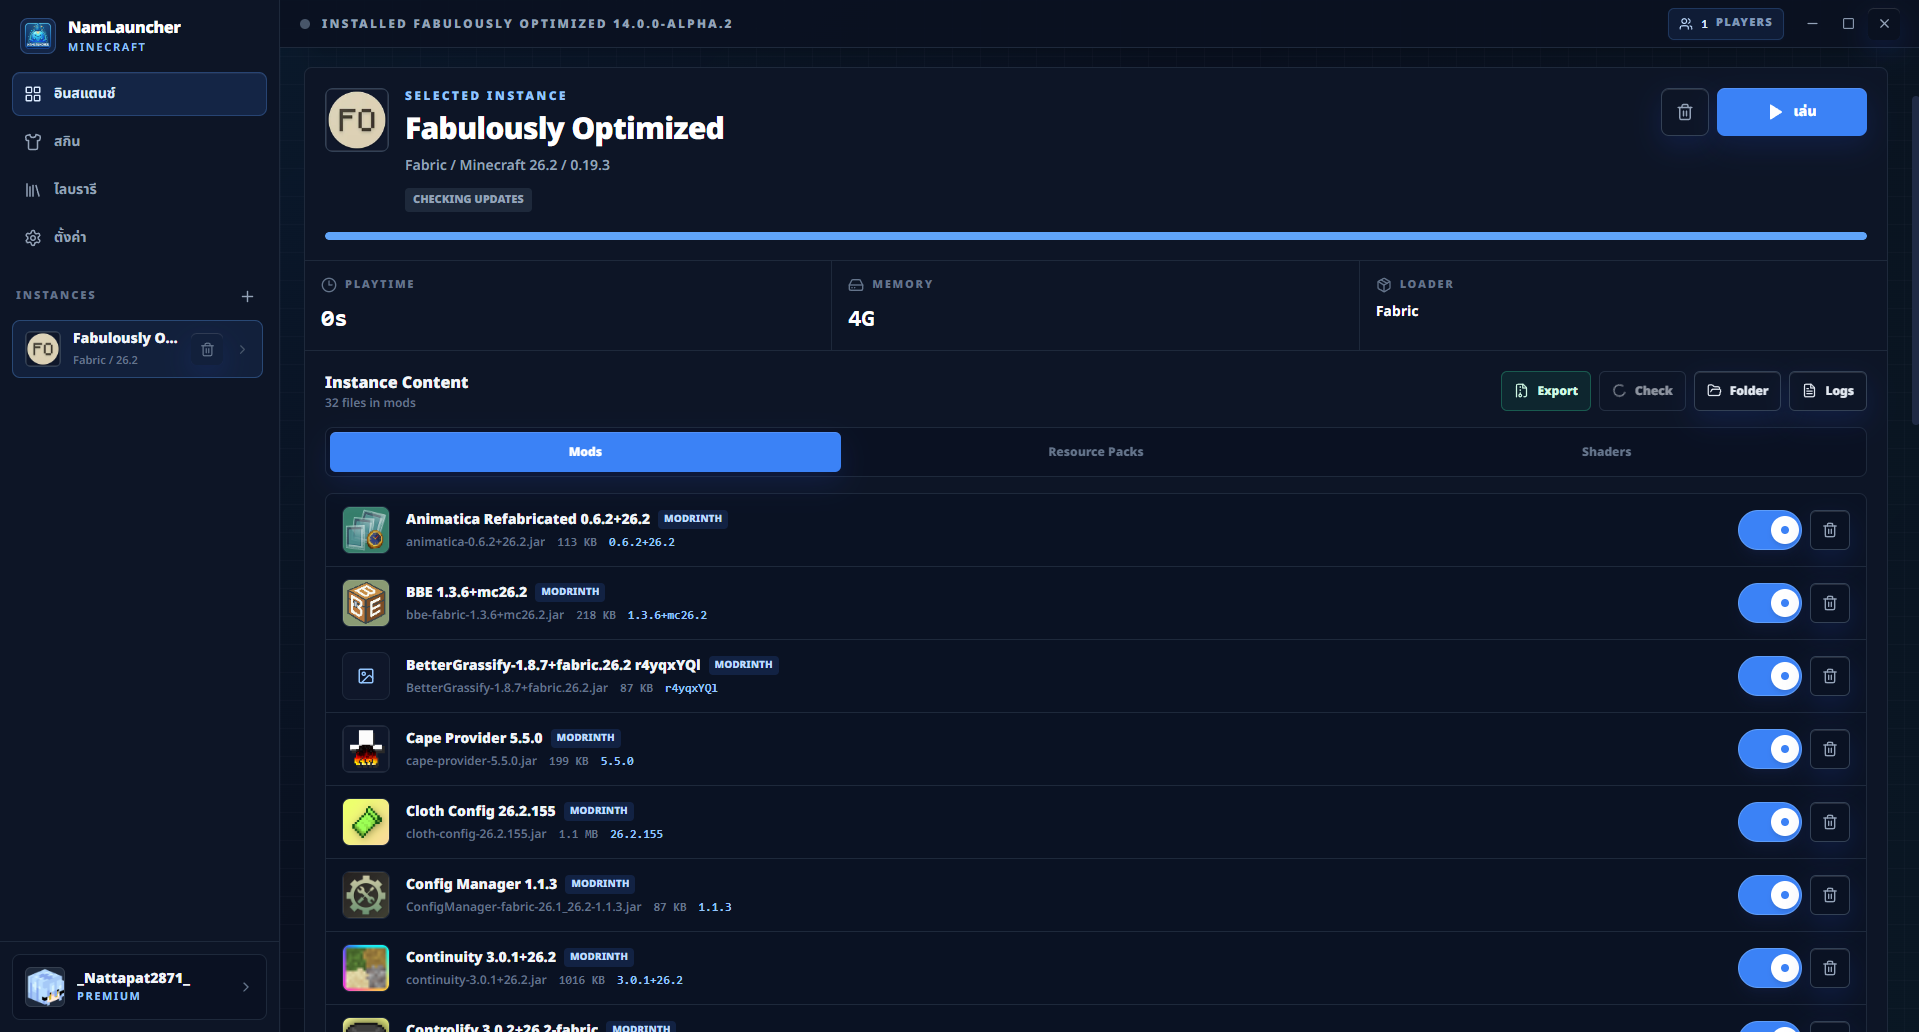Delete the Config Manager mod
The height and width of the screenshot is (1032, 1919).
(x=1829, y=895)
